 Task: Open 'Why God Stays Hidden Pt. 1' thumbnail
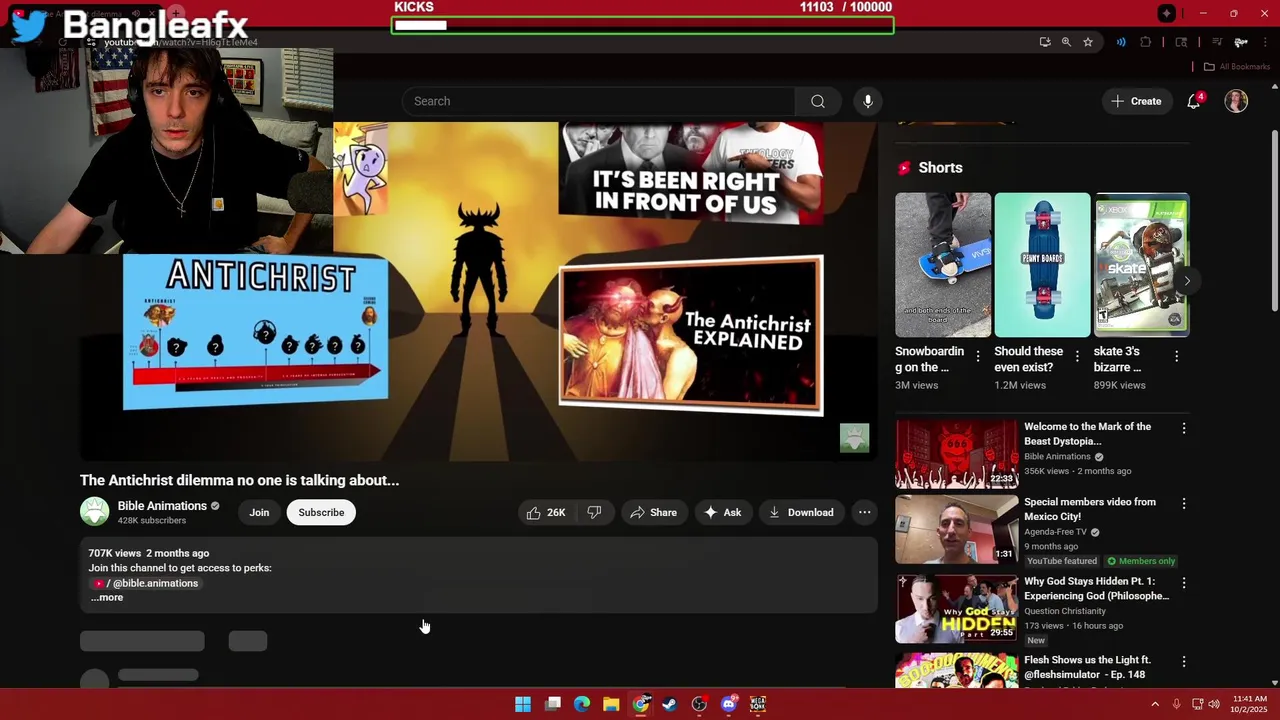point(957,608)
